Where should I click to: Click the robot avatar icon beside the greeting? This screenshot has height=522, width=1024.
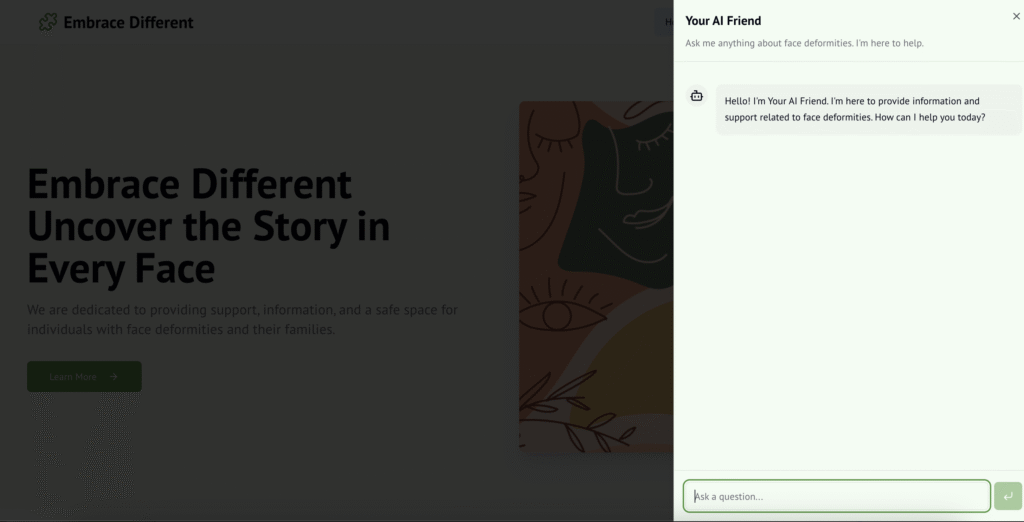[x=697, y=96]
